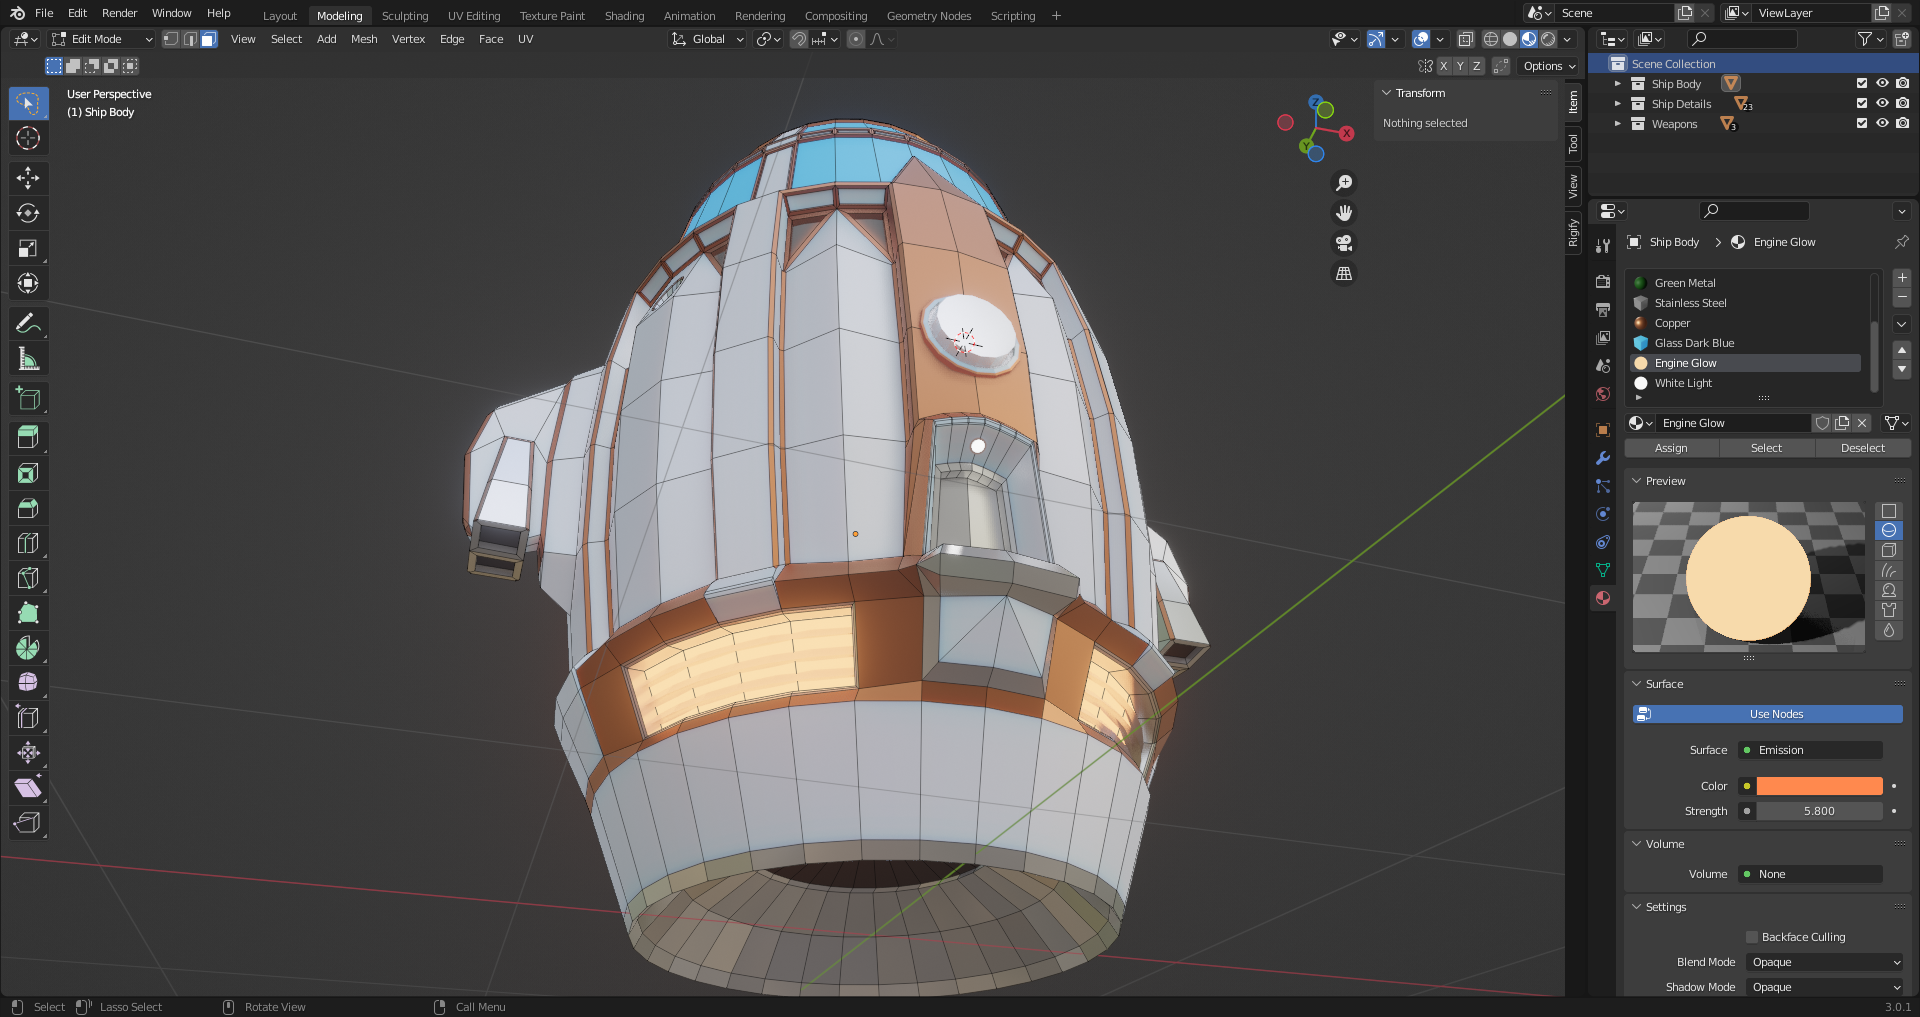
Task: Activate the Knife tool
Action: 28,578
